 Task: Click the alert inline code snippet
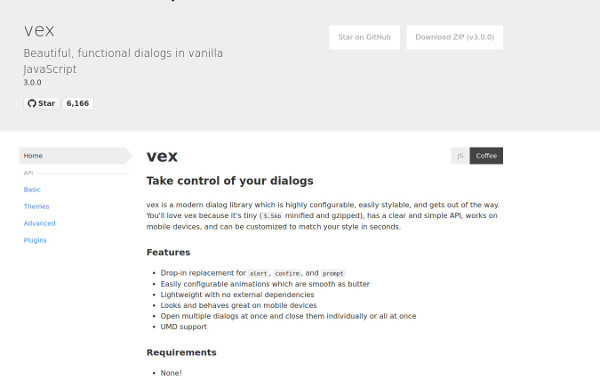(258, 274)
